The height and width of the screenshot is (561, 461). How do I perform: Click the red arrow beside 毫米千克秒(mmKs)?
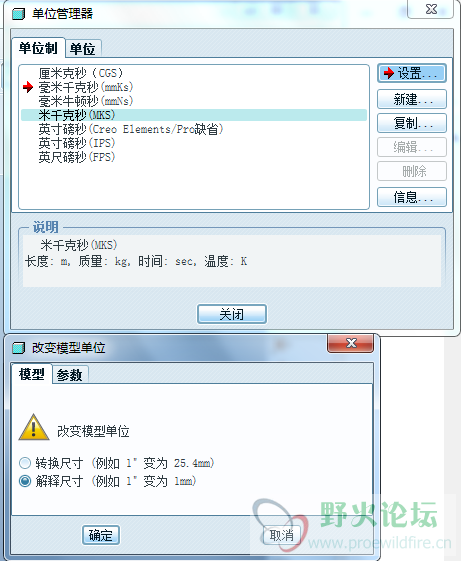tap(28, 87)
